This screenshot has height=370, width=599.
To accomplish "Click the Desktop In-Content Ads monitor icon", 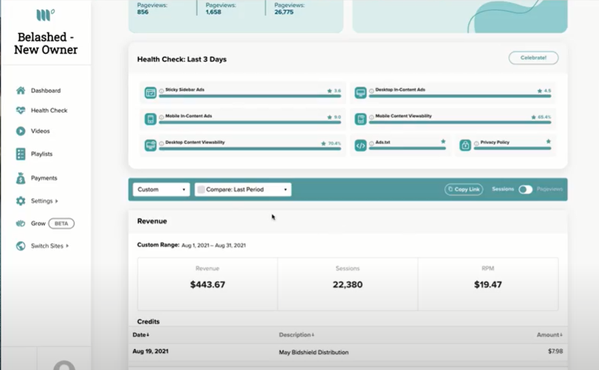I will point(360,92).
